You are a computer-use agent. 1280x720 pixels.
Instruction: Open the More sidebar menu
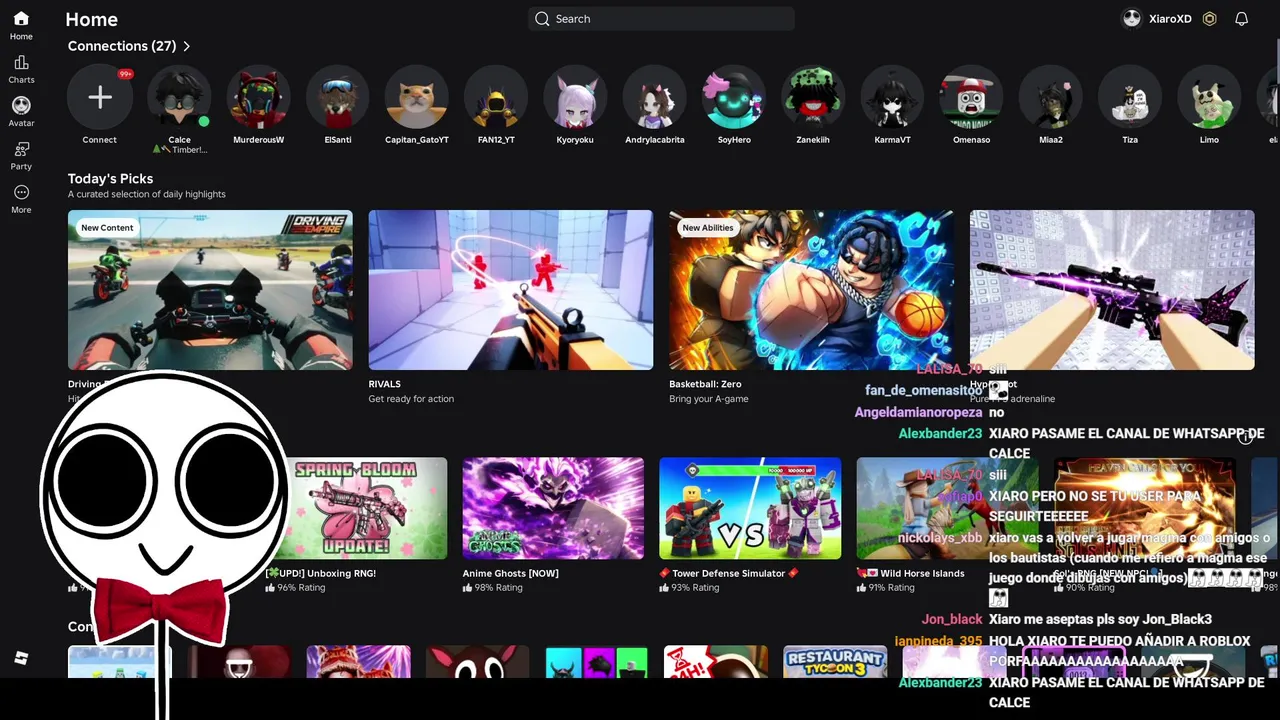click(x=21, y=192)
